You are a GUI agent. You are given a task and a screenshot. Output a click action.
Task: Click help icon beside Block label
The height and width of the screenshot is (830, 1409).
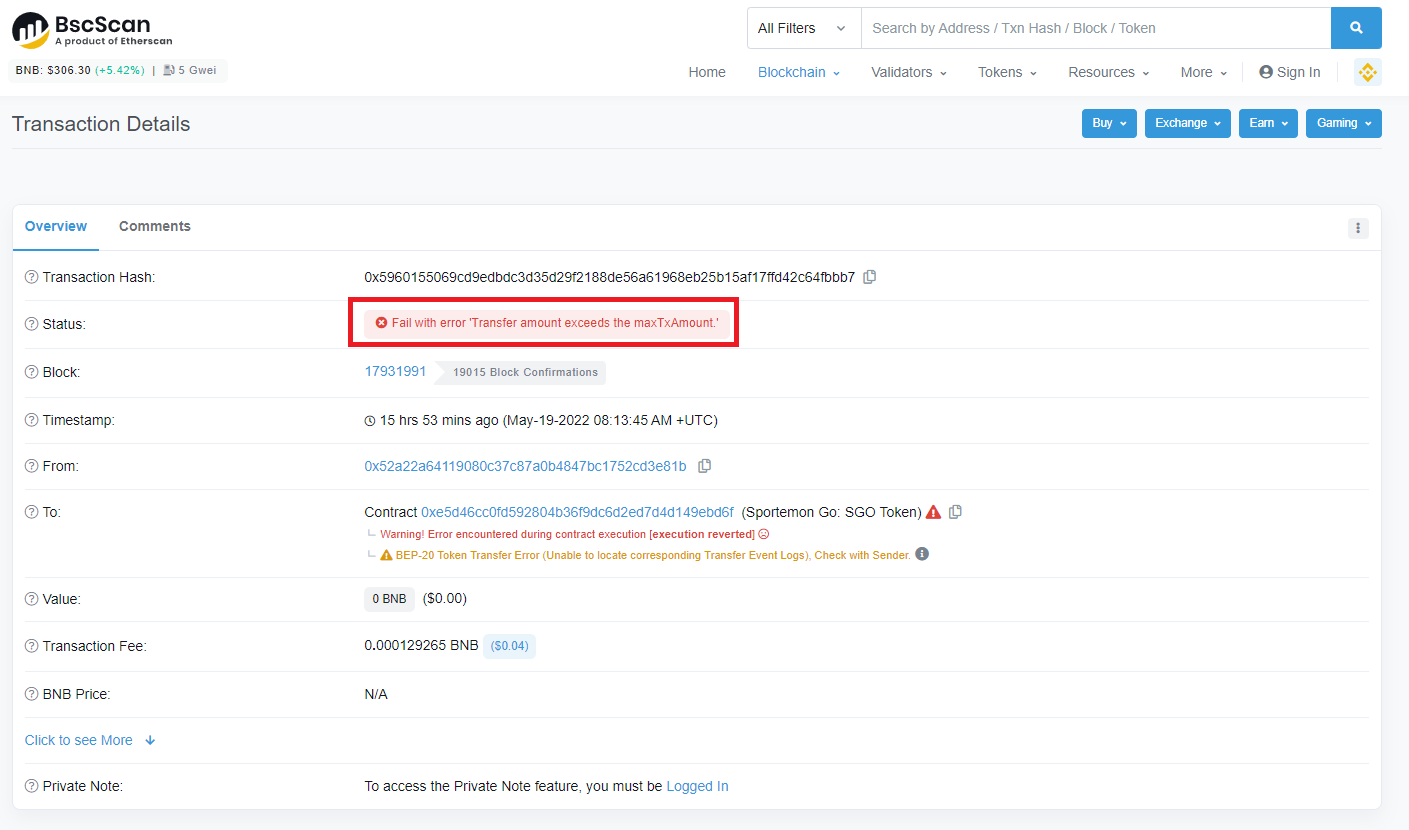tap(31, 372)
